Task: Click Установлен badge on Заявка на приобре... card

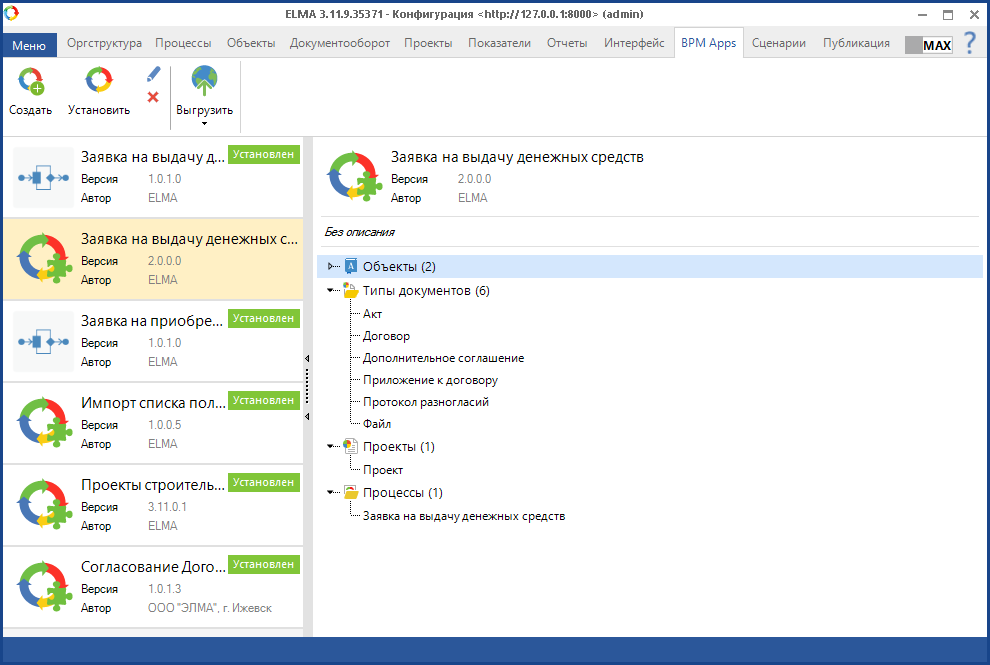Action: [263, 318]
